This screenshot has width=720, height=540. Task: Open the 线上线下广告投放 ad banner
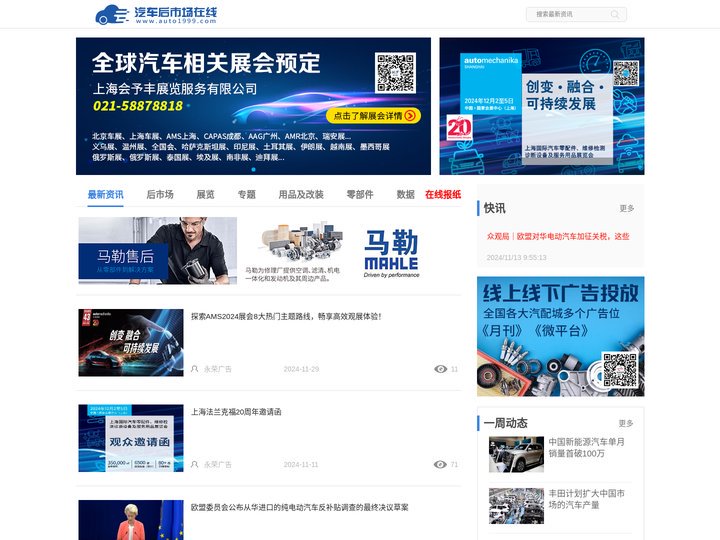point(561,336)
